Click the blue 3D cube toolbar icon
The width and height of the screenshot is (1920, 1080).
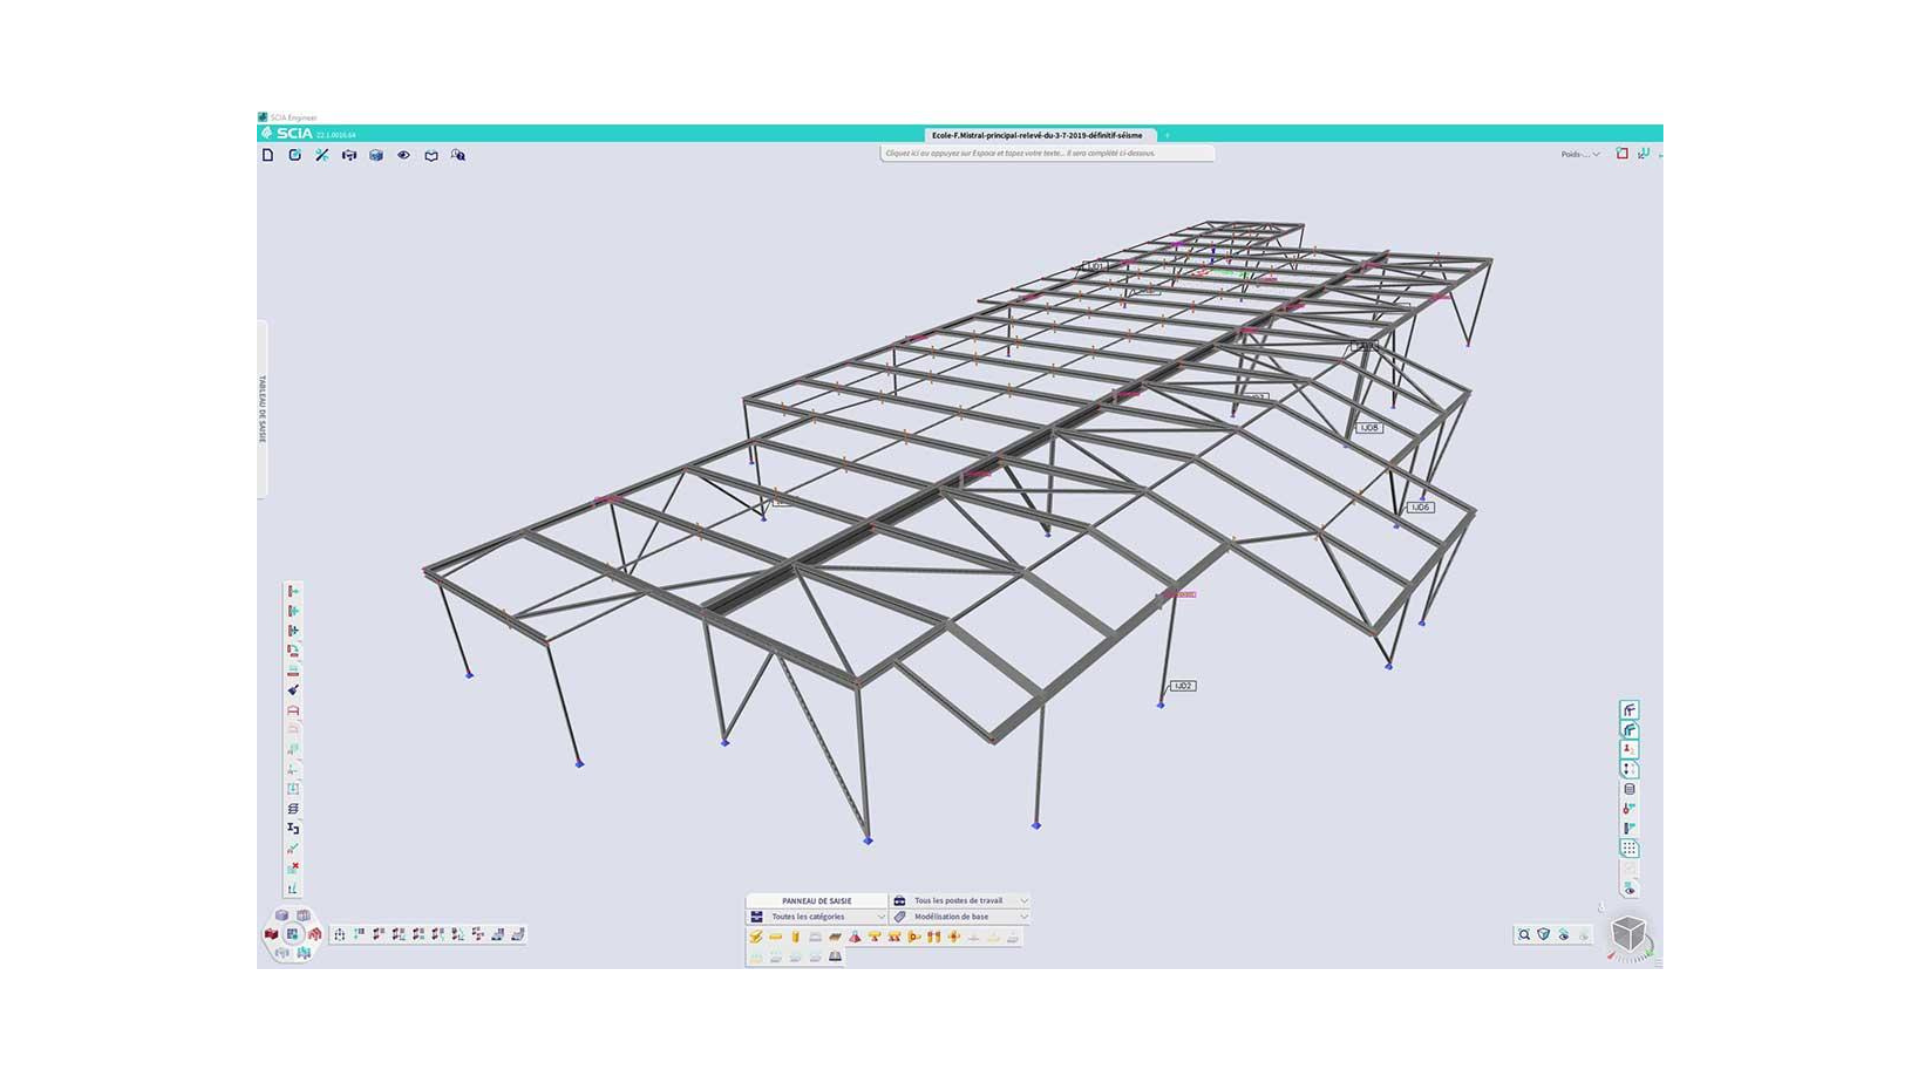[x=376, y=155]
